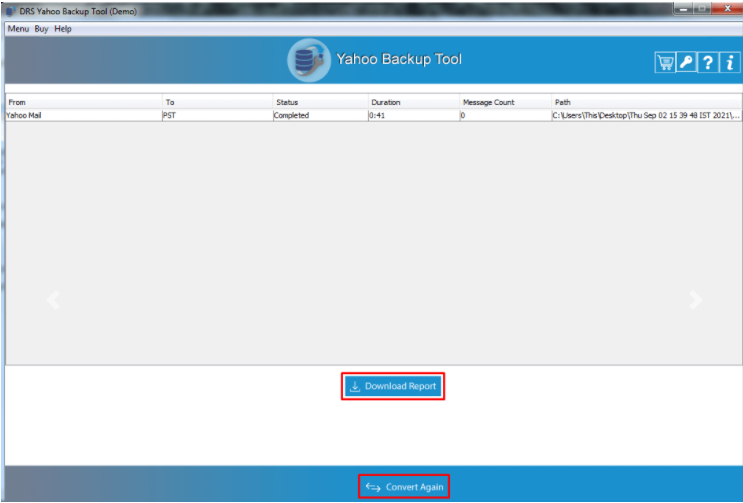Open the question mark help icon

coord(707,62)
